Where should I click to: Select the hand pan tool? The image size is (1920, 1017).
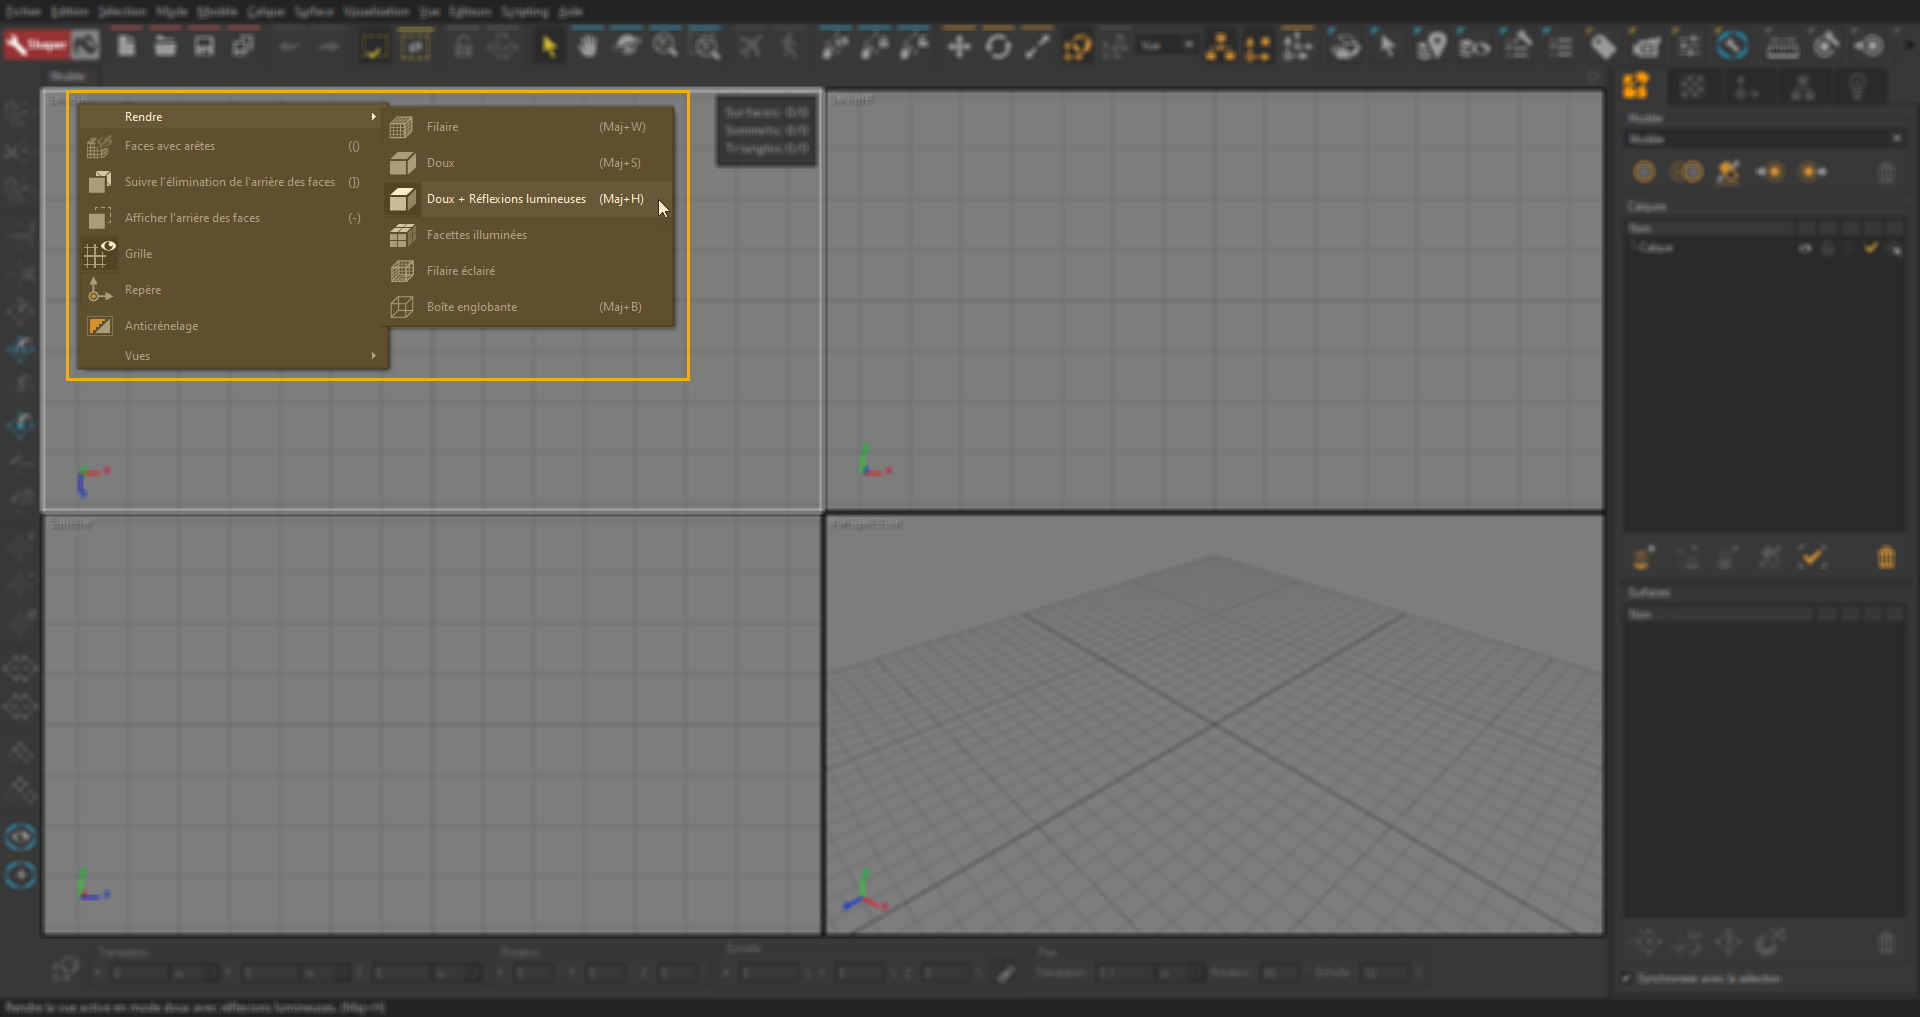(588, 46)
